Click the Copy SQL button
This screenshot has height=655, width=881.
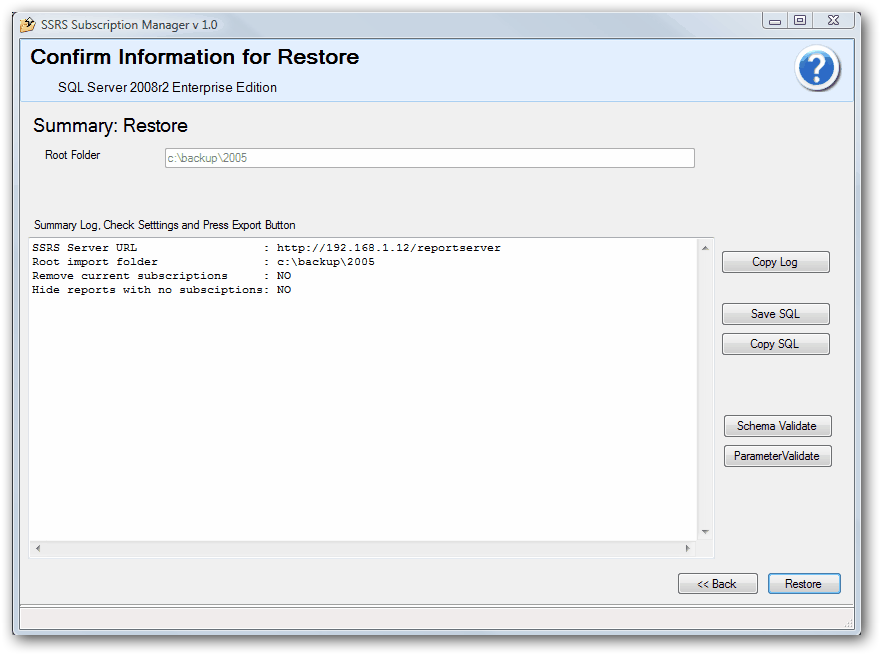[775, 344]
